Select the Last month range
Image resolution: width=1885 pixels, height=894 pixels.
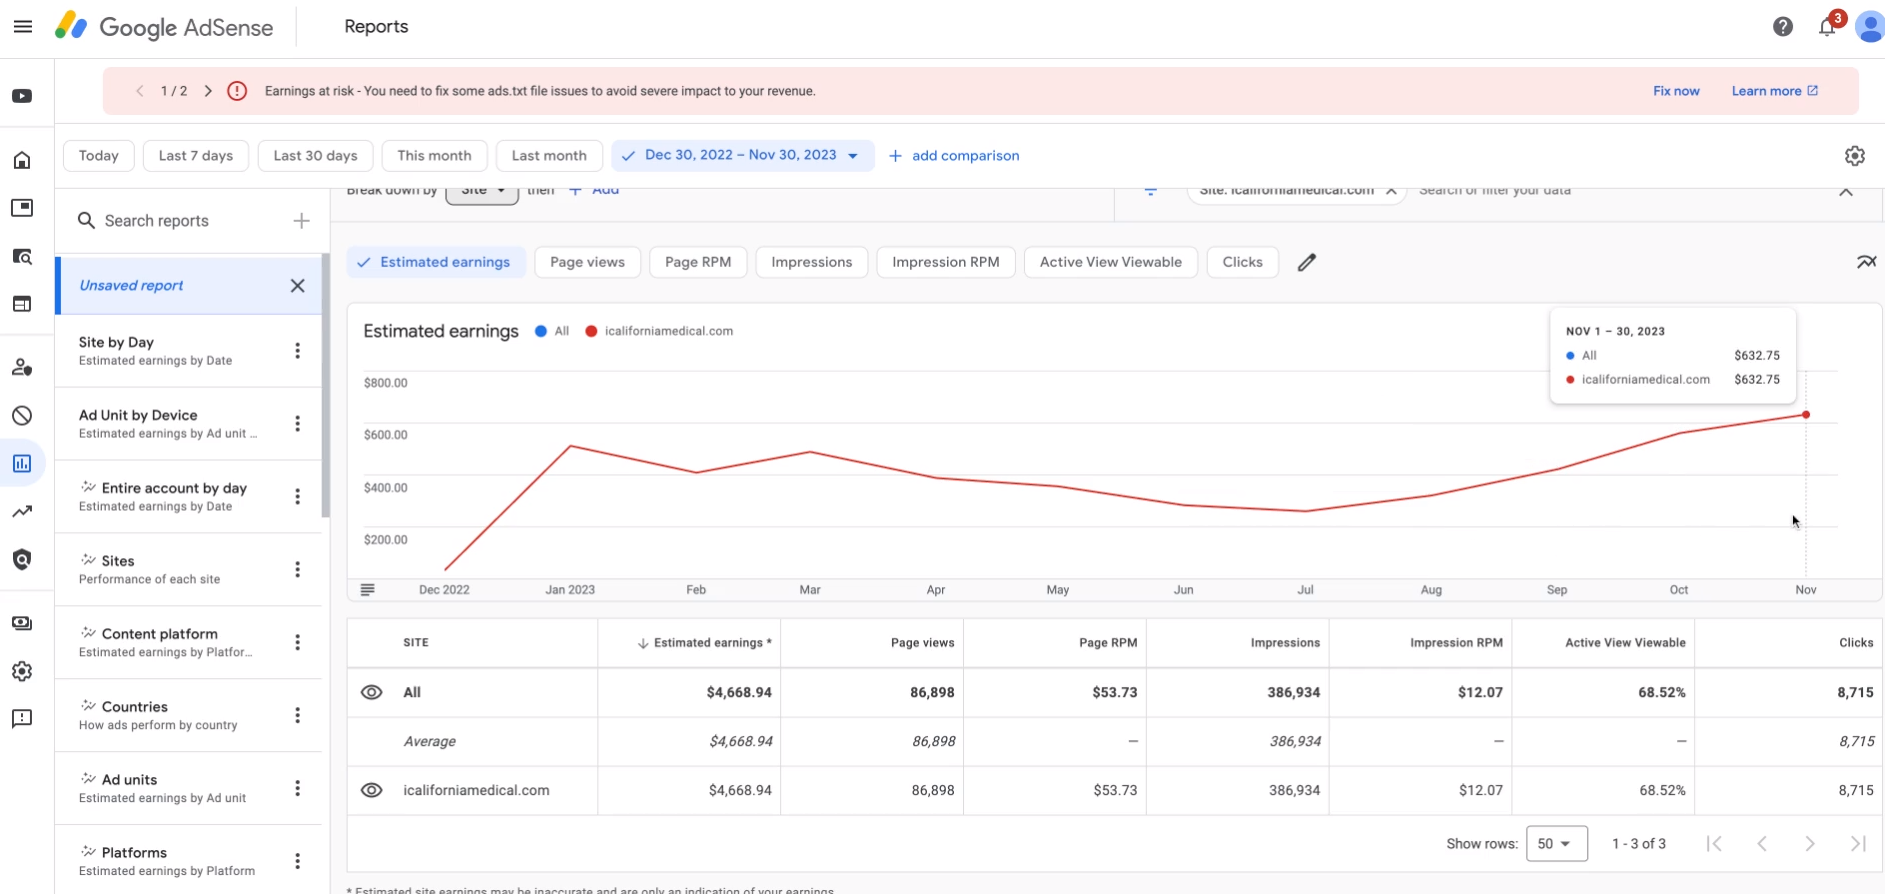(x=549, y=155)
